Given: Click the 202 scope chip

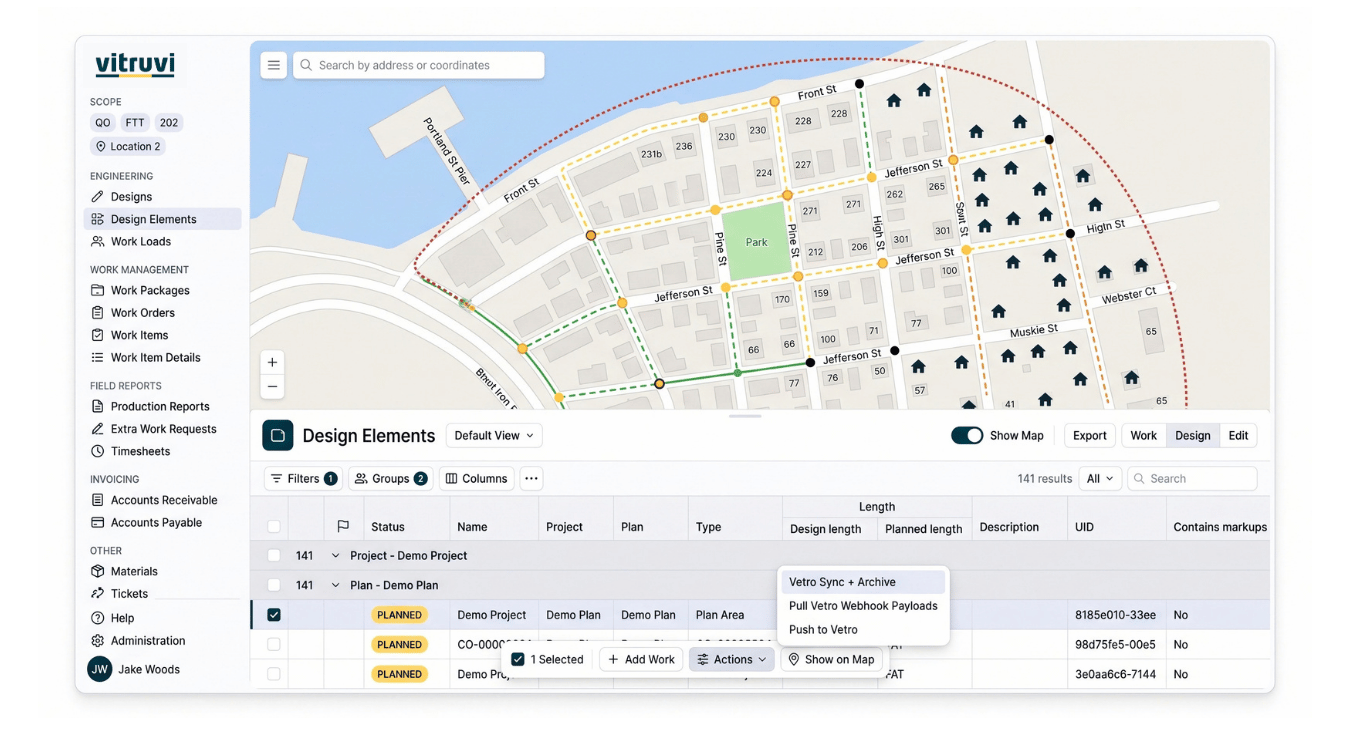Looking at the screenshot, I should (169, 123).
